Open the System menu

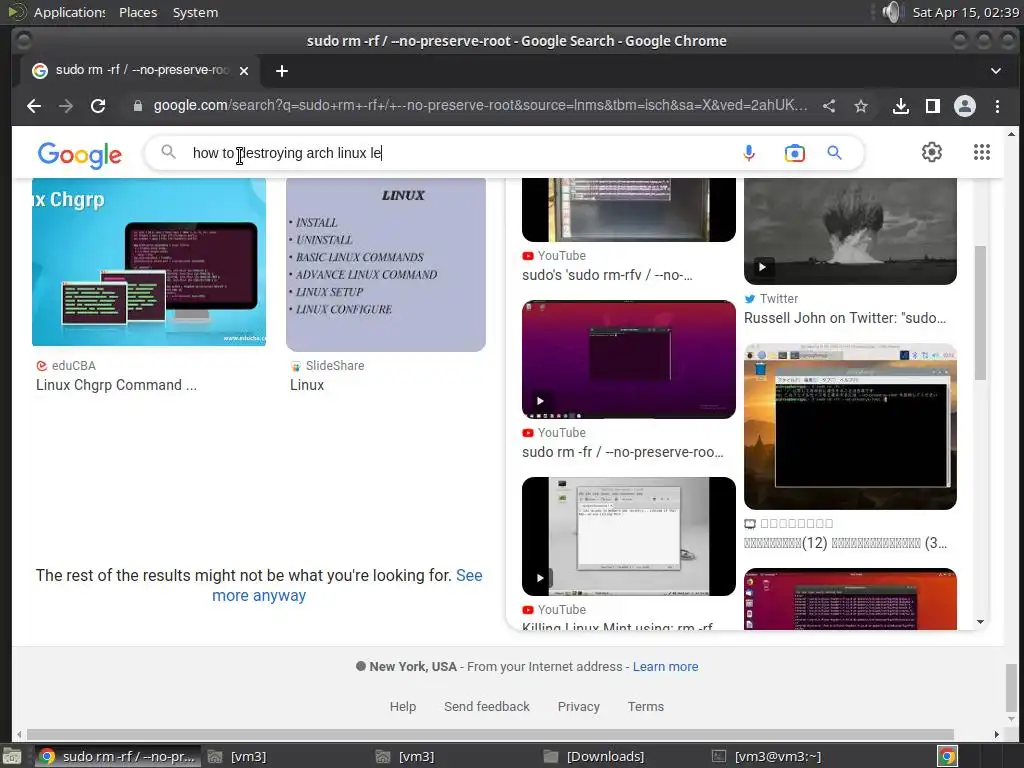[195, 12]
